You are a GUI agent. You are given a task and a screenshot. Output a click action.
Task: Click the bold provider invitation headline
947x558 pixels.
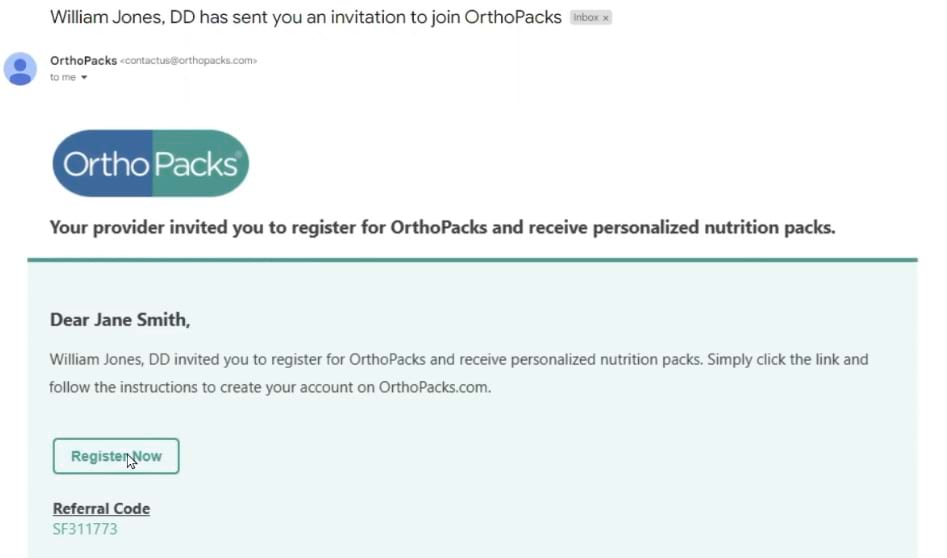[x=442, y=227]
